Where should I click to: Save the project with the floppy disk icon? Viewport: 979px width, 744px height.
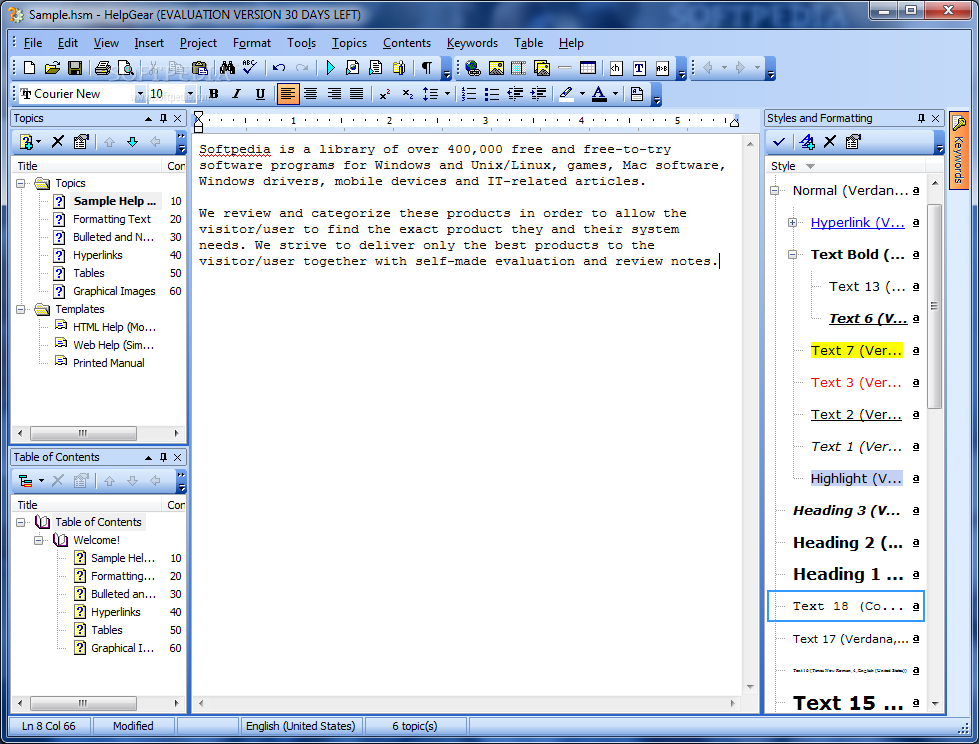(x=75, y=68)
